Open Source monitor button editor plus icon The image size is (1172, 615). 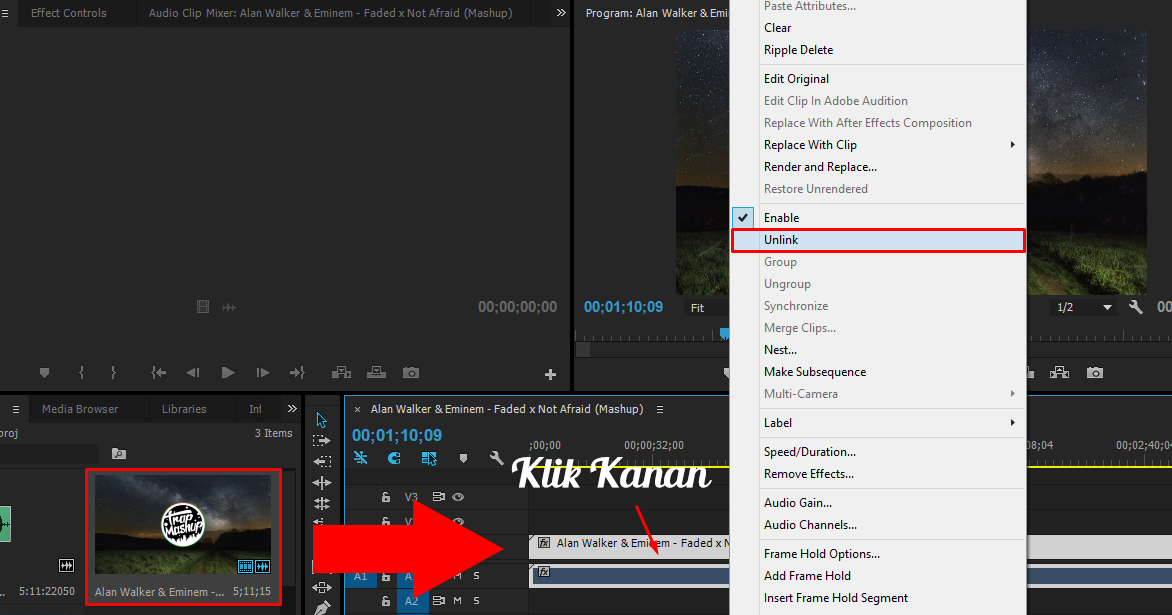pos(550,374)
